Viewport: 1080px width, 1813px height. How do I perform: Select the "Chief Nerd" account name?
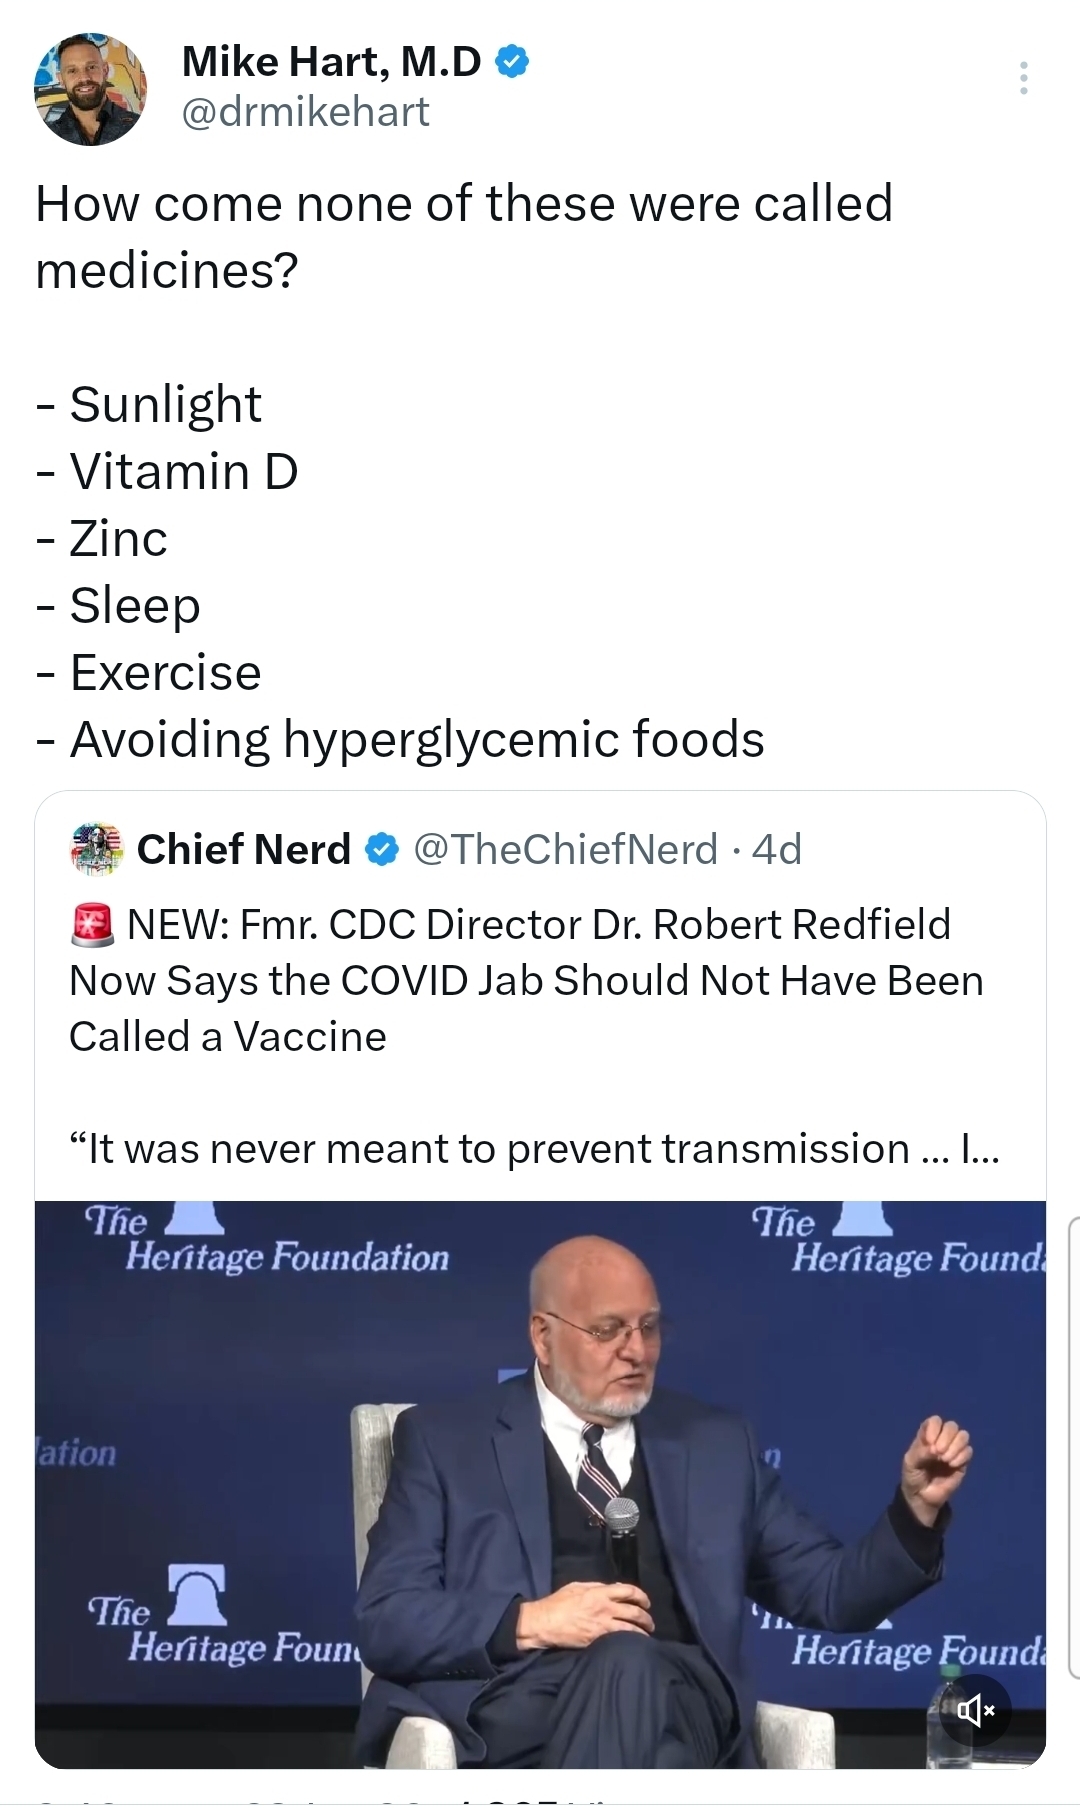coord(244,850)
